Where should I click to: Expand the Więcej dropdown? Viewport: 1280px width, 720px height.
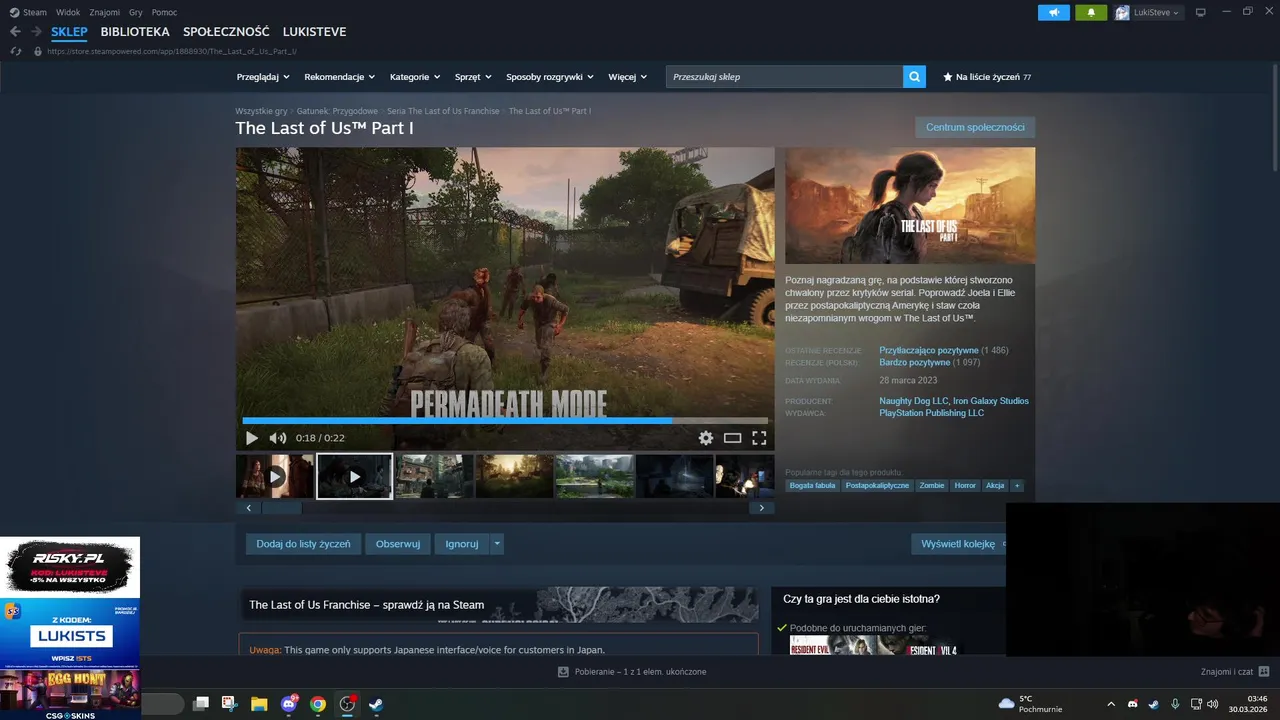pyautogui.click(x=627, y=77)
